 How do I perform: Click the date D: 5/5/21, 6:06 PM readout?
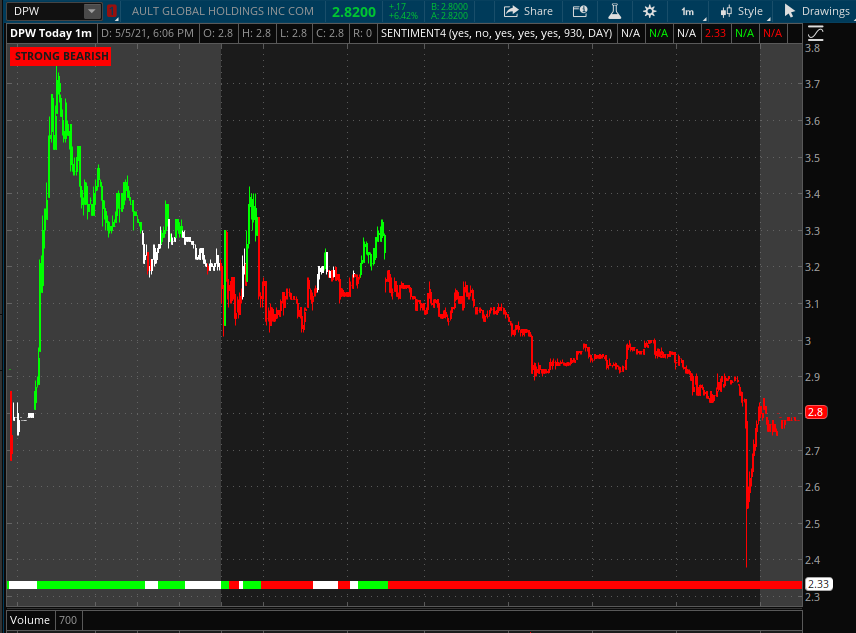[x=147, y=33]
